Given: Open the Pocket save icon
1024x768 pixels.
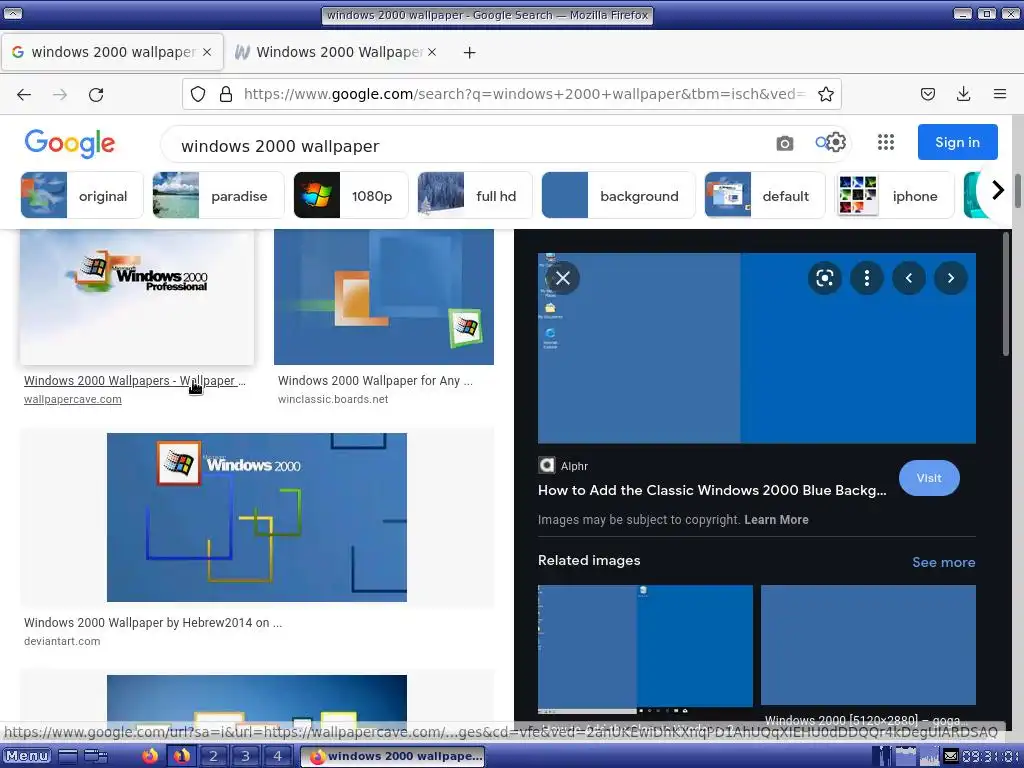Looking at the screenshot, I should coord(927,94).
